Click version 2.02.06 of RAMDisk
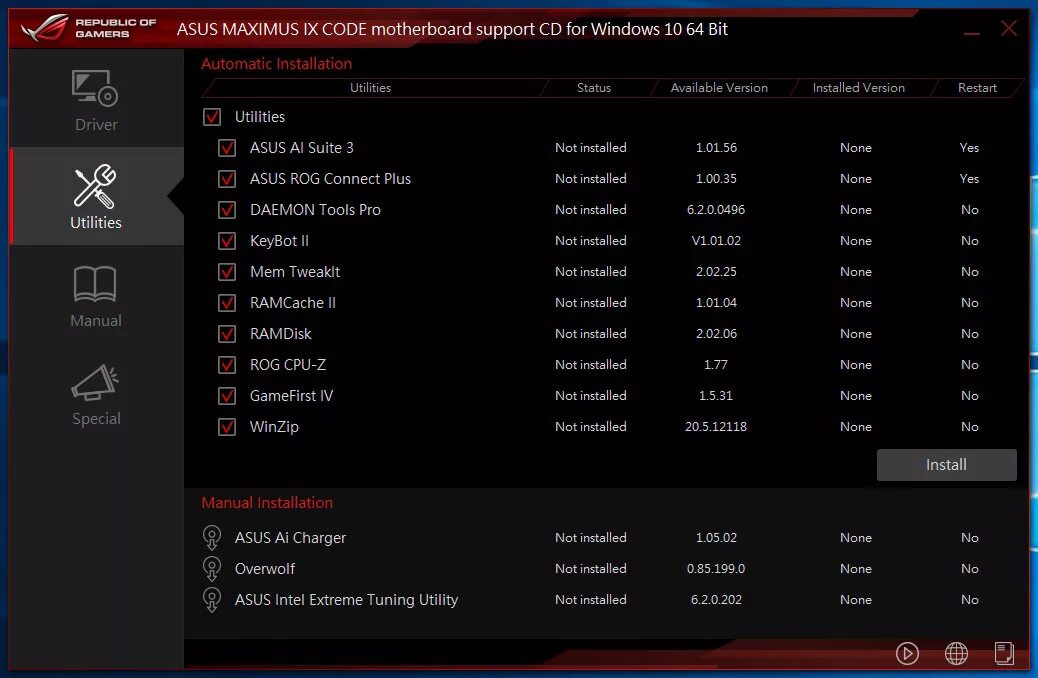This screenshot has width=1038, height=678. pyautogui.click(x=716, y=334)
